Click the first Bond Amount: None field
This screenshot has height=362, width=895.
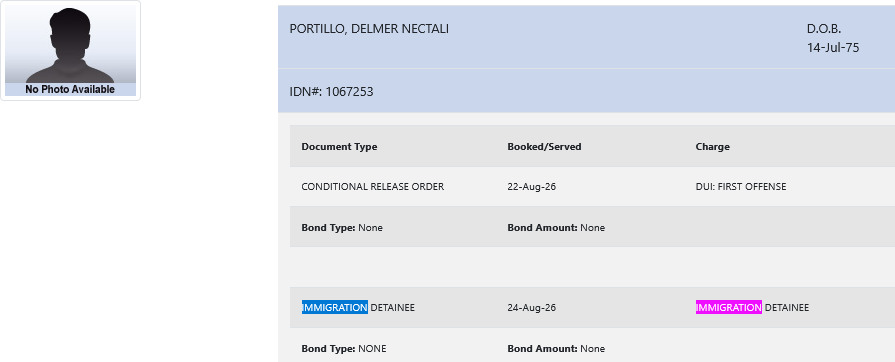[x=556, y=228]
